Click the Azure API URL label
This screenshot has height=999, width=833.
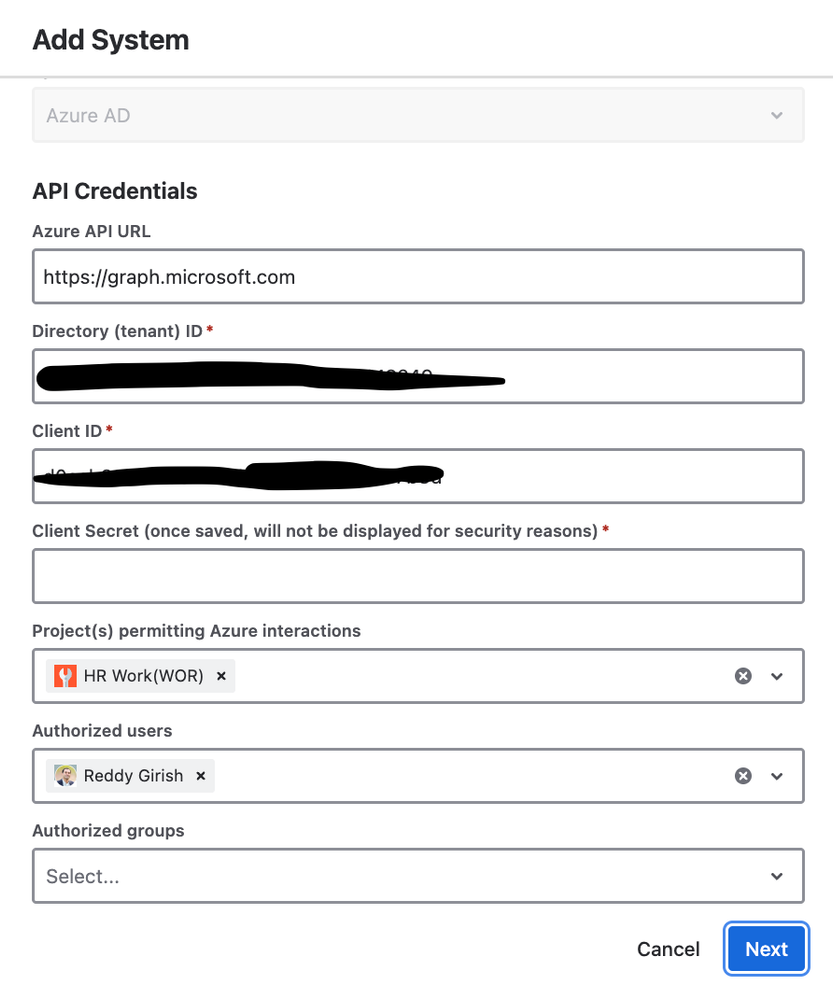click(x=92, y=231)
